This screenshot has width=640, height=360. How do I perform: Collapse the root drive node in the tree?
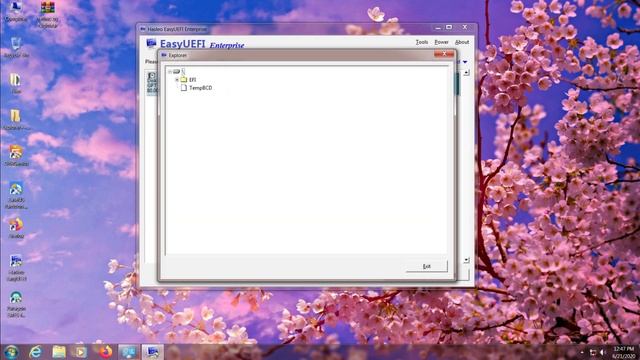pos(170,71)
